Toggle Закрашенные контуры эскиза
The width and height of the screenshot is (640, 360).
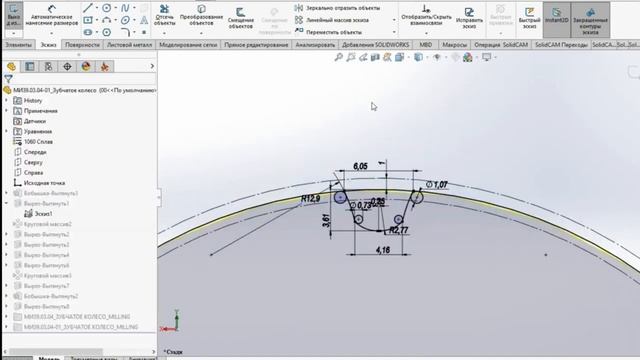point(590,20)
